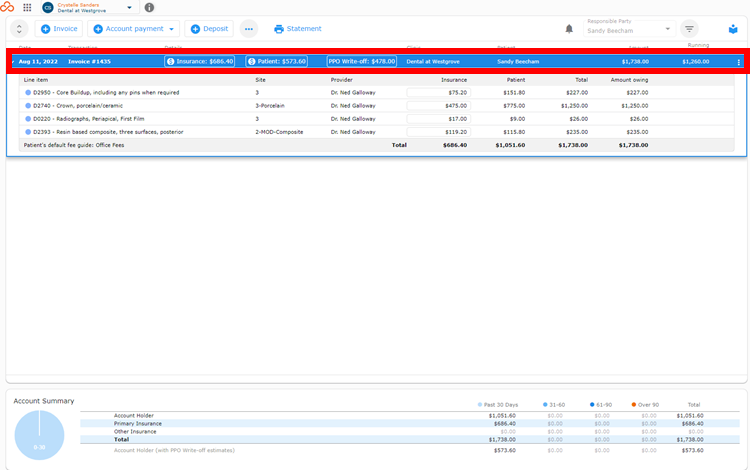
Task: Select the Primary Insurance summary row
Action: (409, 424)
